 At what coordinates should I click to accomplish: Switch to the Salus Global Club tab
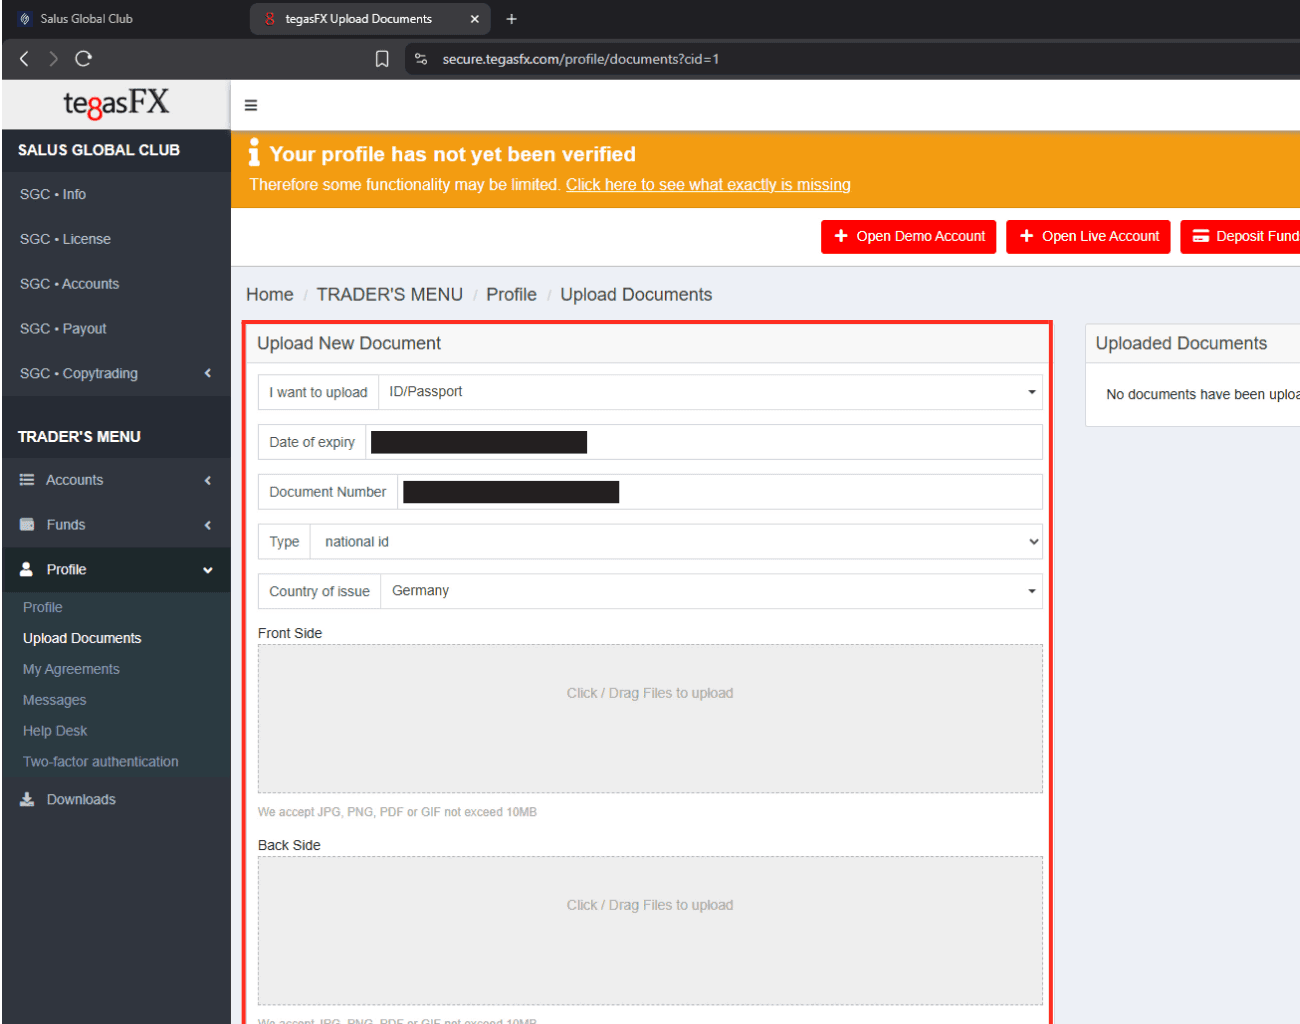pos(86,19)
